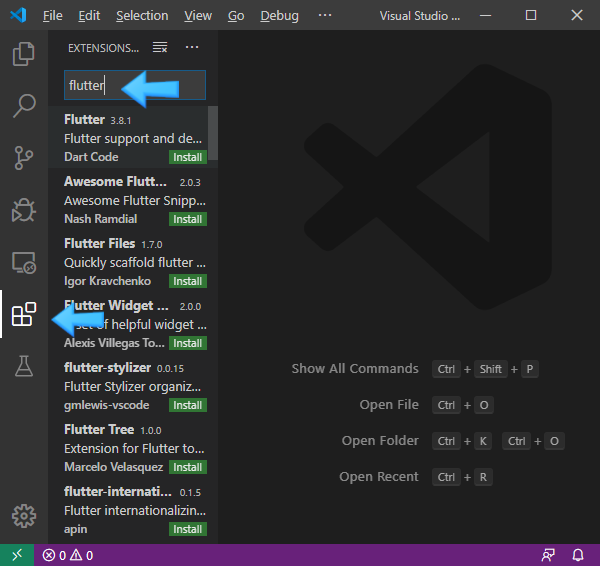Open Extensions panel more actions menu

(x=192, y=47)
